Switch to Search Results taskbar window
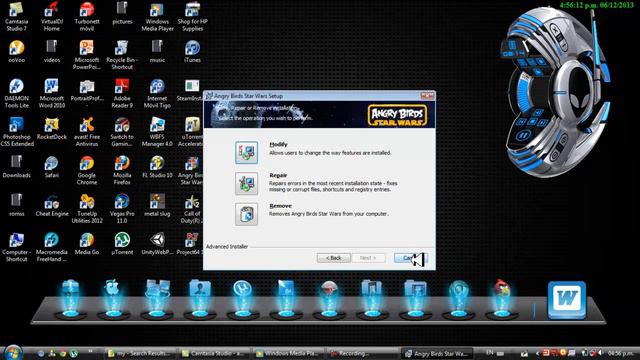Image resolution: width=640 pixels, height=360 pixels. click(x=140, y=353)
